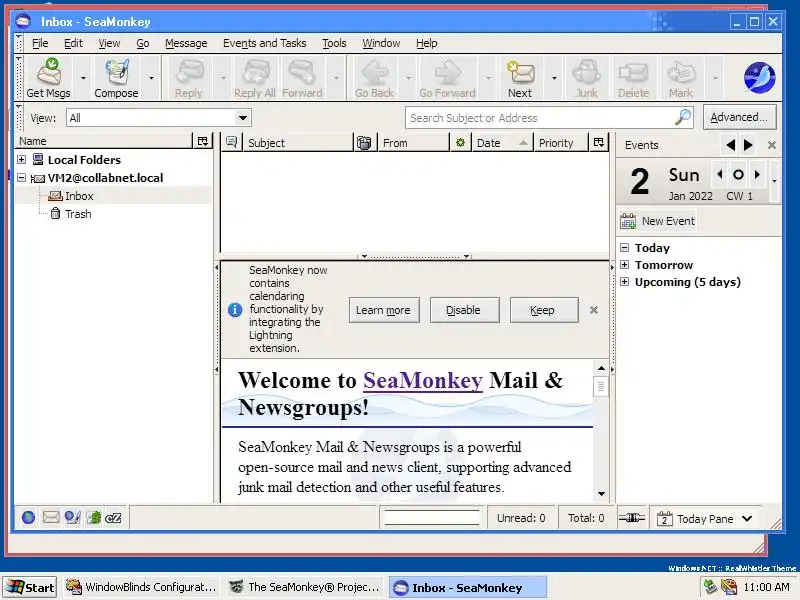Open the View filter combo box
The width and height of the screenshot is (800, 600).
coord(159,118)
